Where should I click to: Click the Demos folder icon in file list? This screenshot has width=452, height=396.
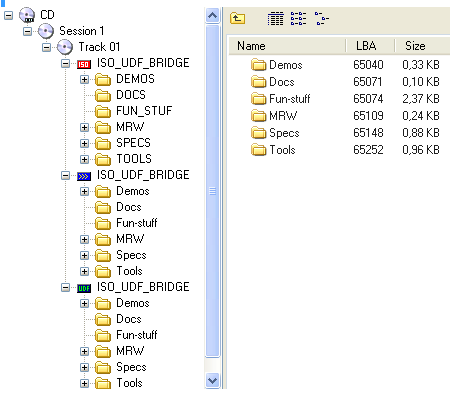coord(258,65)
